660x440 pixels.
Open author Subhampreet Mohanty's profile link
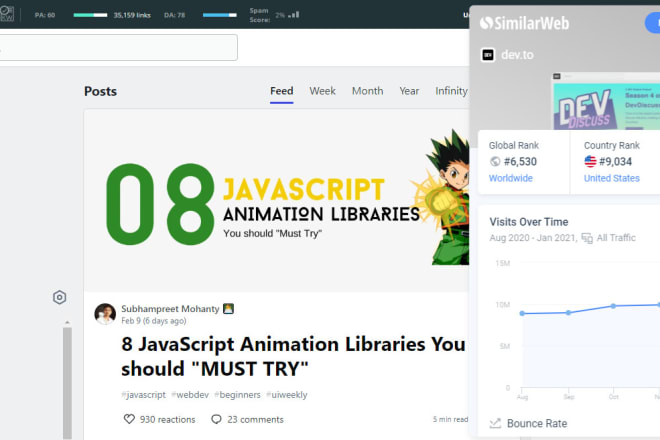170,309
